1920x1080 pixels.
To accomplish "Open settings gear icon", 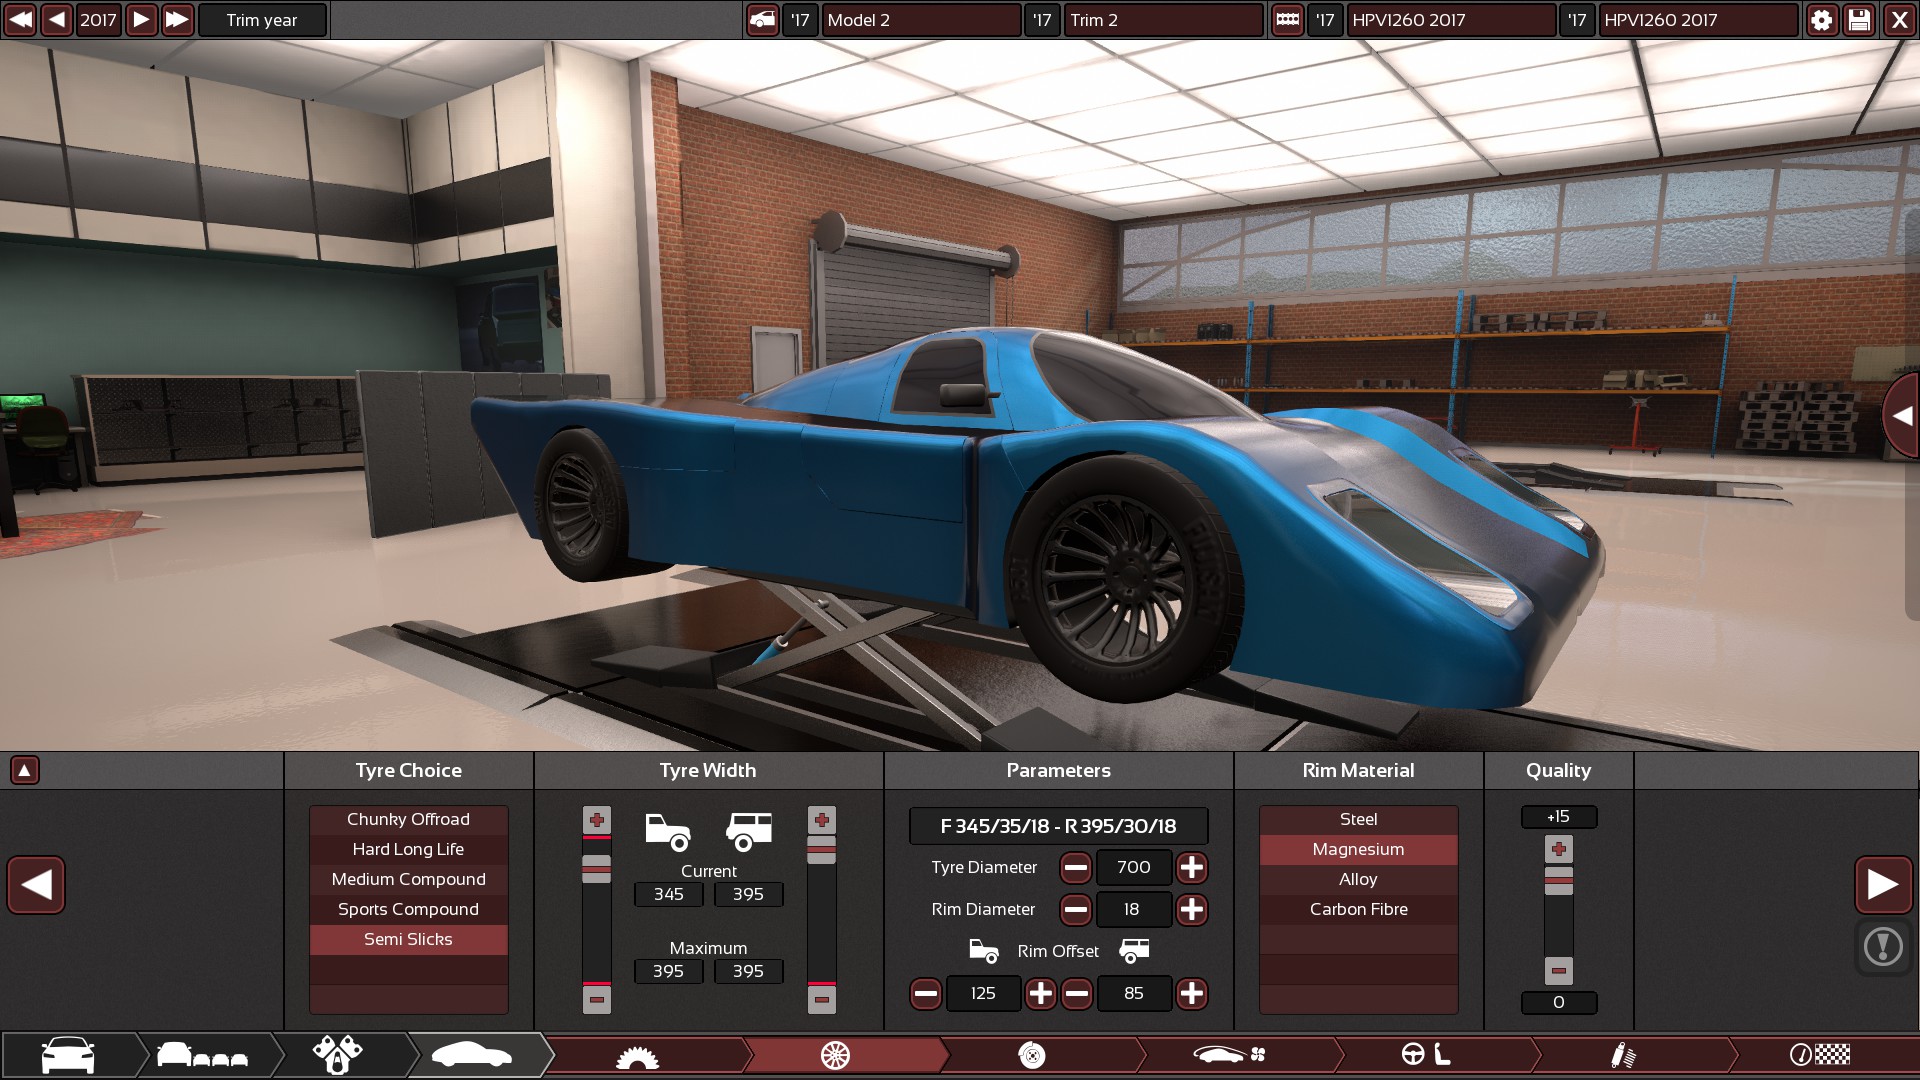I will [x=1821, y=20].
